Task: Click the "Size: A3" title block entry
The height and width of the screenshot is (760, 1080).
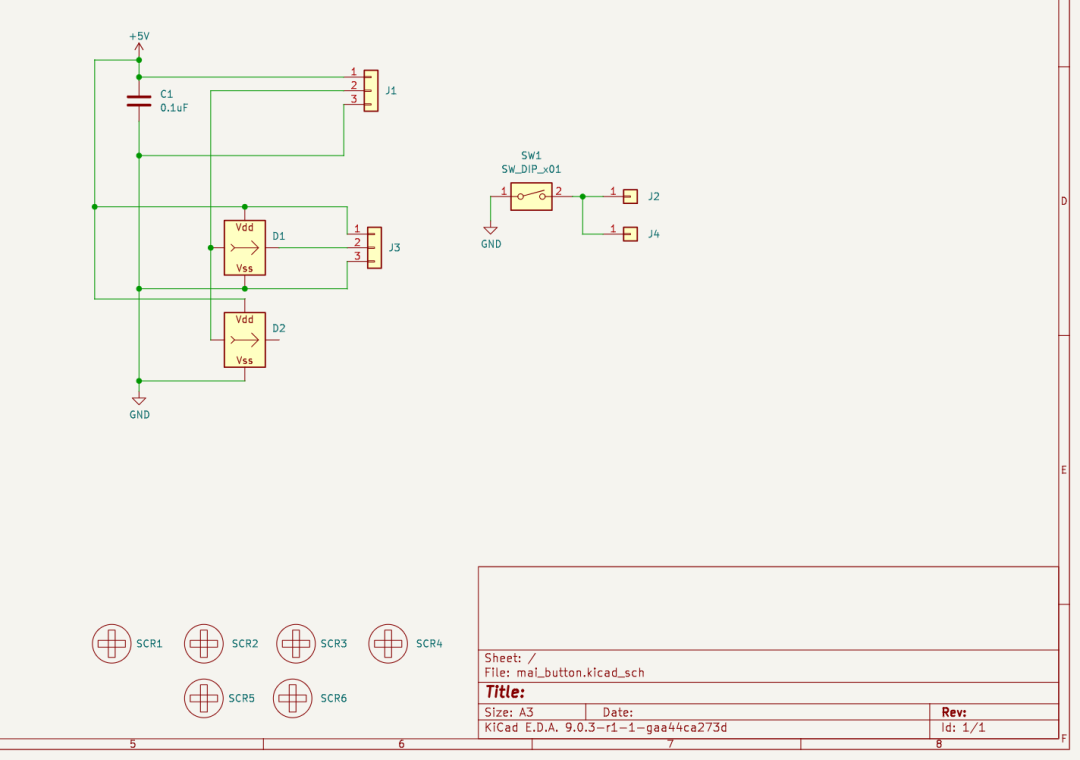Action: (509, 712)
